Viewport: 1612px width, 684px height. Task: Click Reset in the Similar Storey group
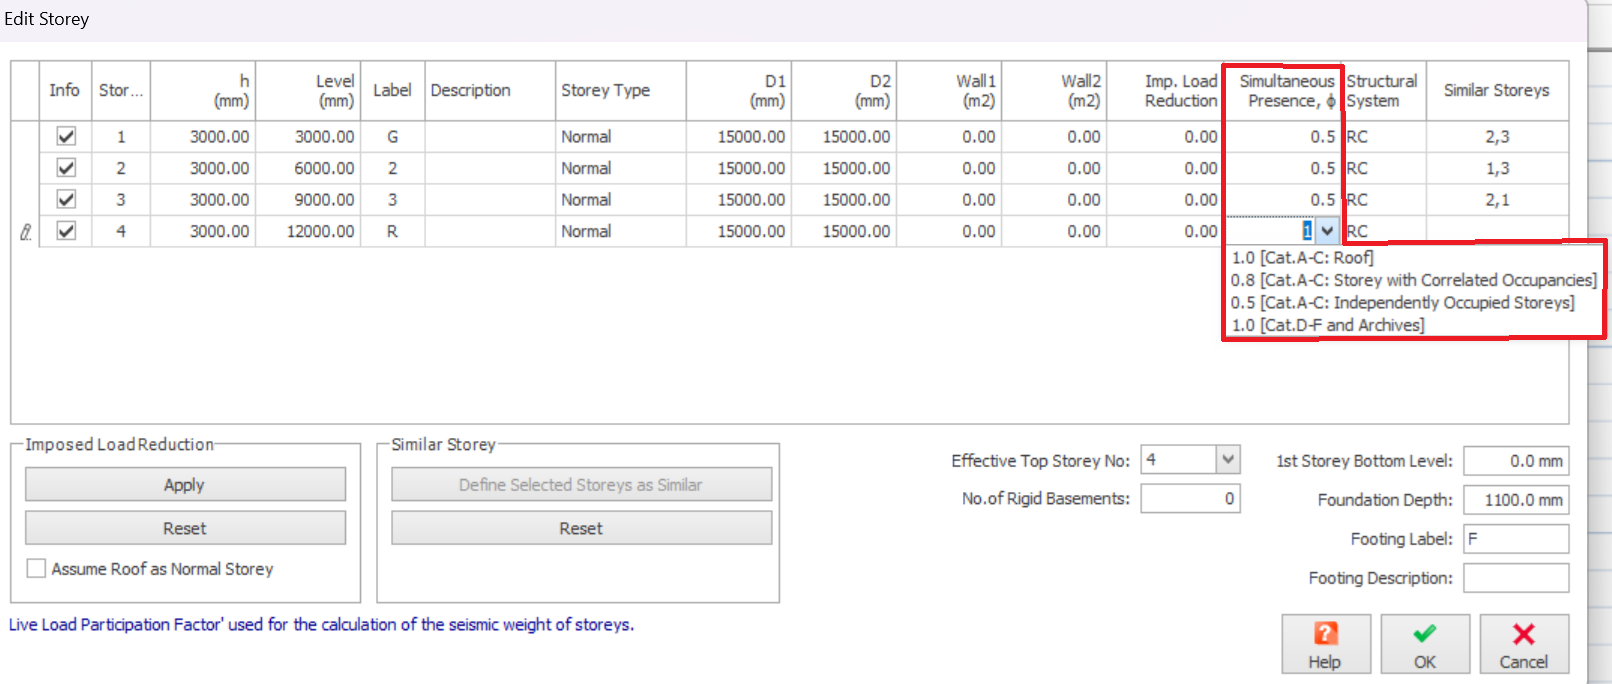(x=581, y=528)
